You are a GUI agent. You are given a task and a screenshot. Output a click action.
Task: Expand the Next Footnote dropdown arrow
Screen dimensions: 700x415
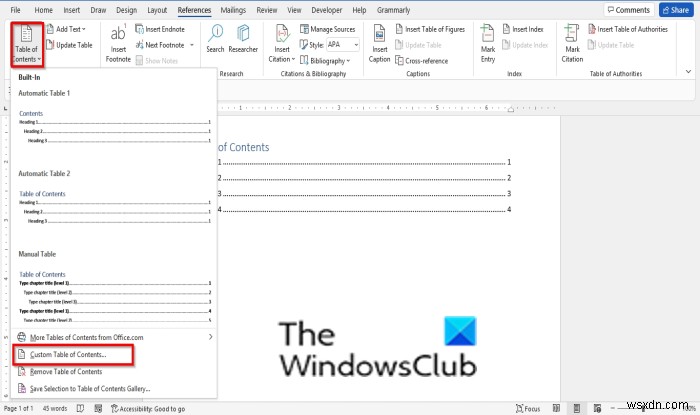point(192,45)
